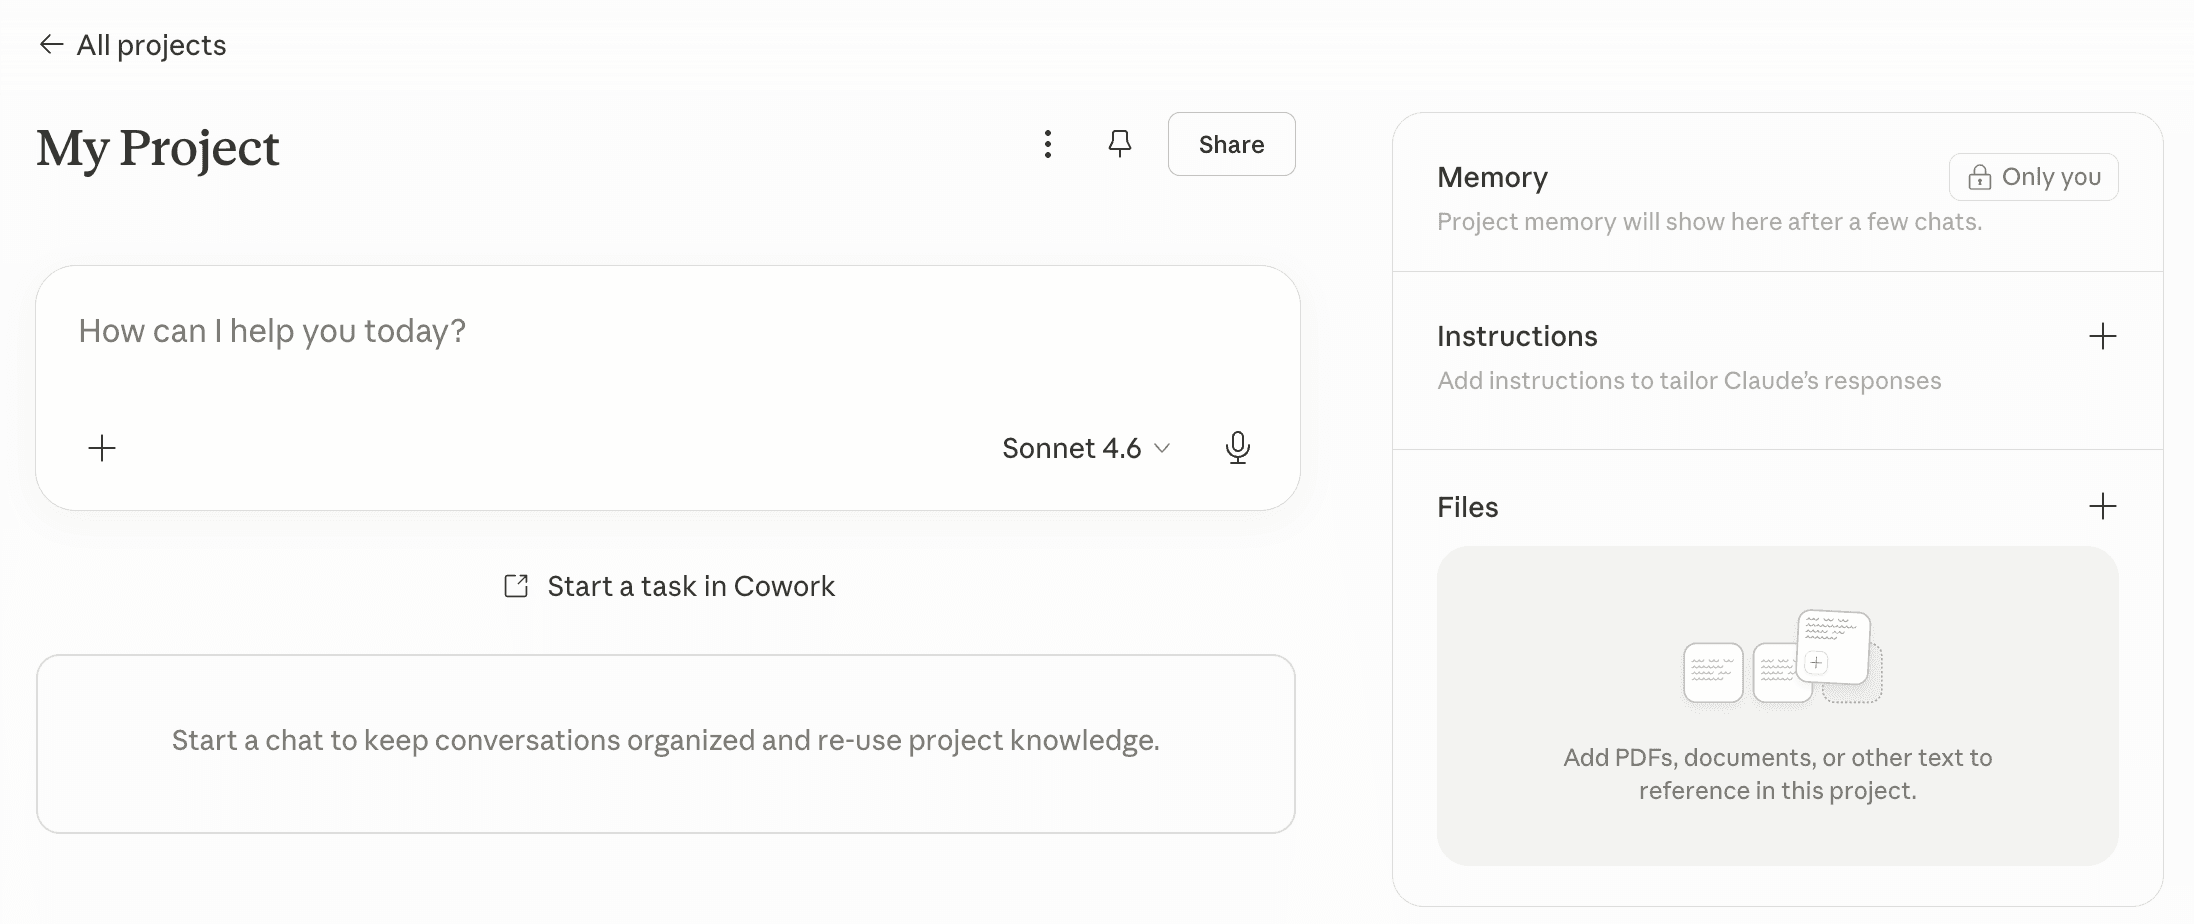
Task: Click the Share button
Action: pos(1231,144)
